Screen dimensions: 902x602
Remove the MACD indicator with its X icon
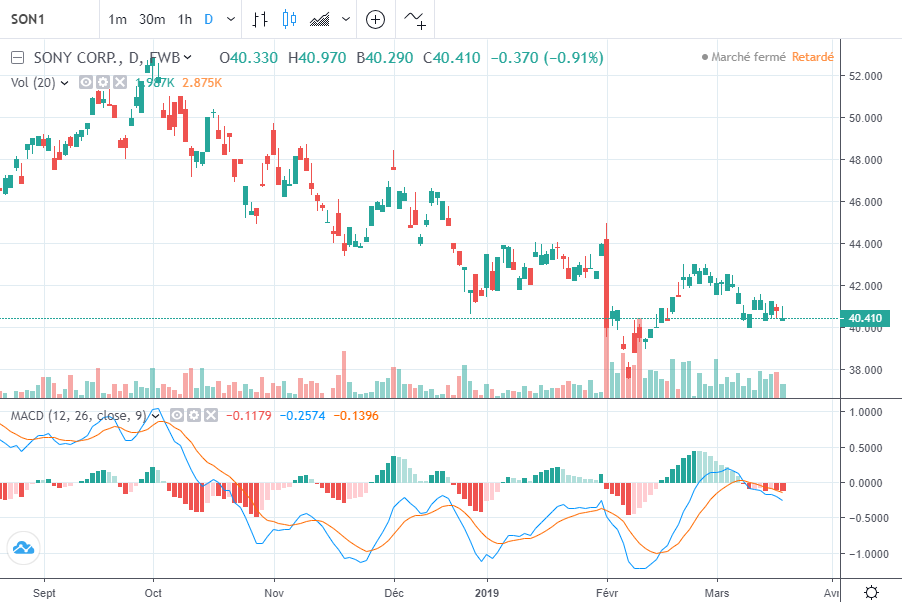click(x=212, y=414)
